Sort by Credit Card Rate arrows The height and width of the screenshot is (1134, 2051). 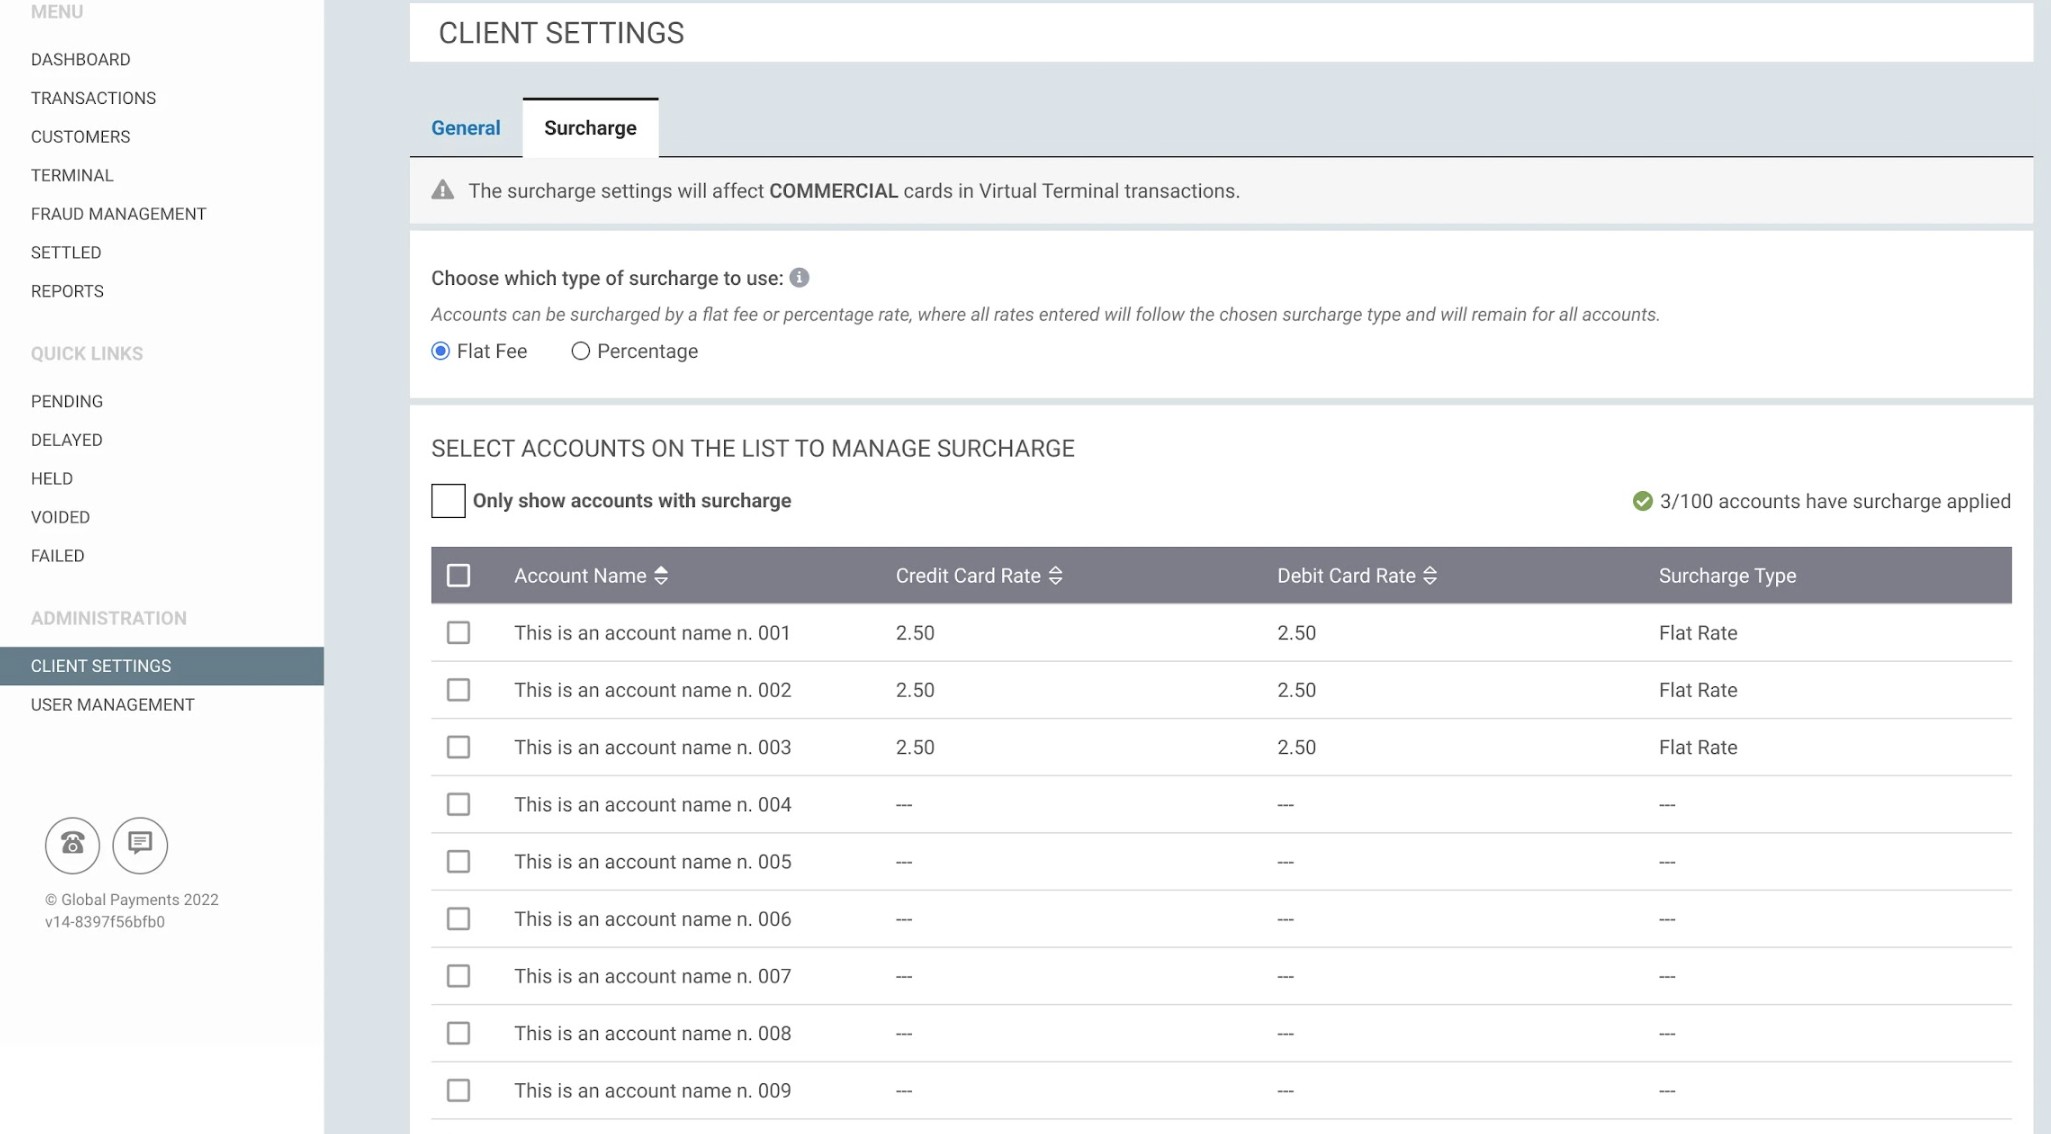click(x=1055, y=576)
